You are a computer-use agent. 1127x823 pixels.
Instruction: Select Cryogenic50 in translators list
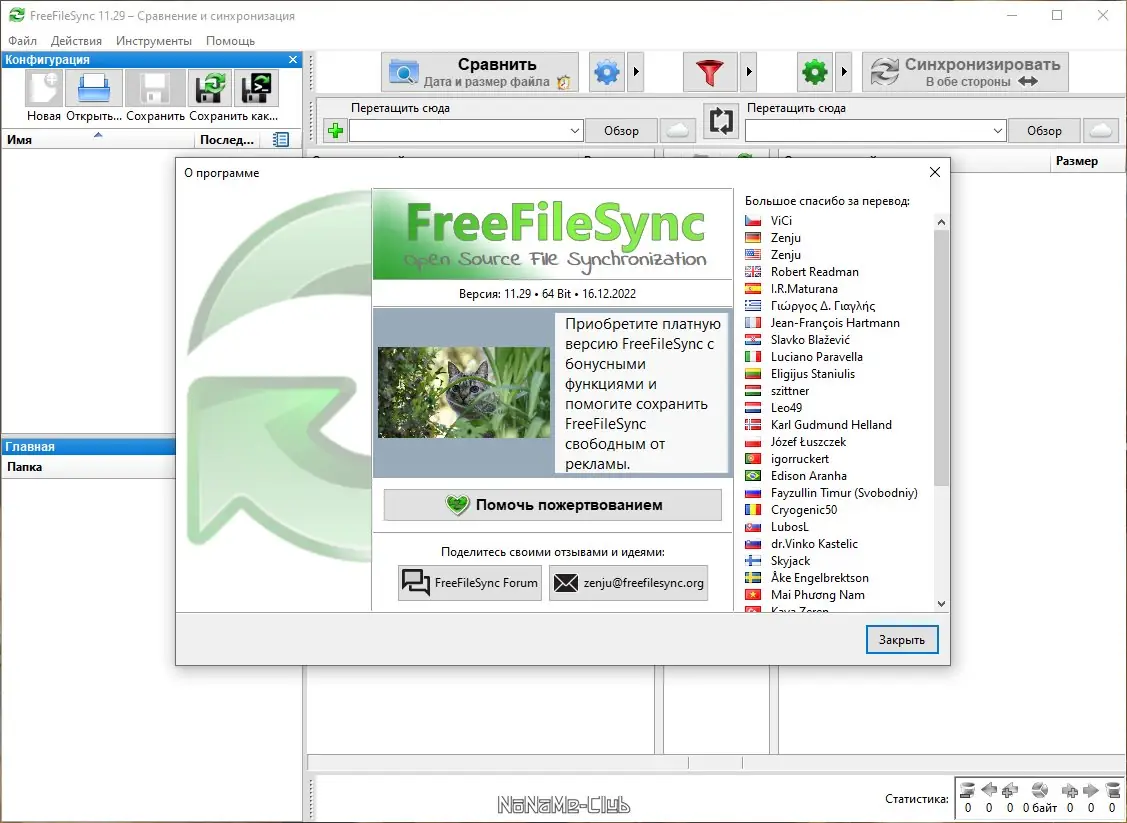[804, 510]
